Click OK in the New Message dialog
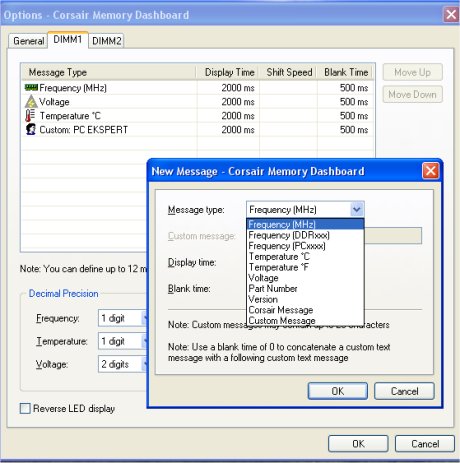This screenshot has width=460, height=463. point(338,391)
